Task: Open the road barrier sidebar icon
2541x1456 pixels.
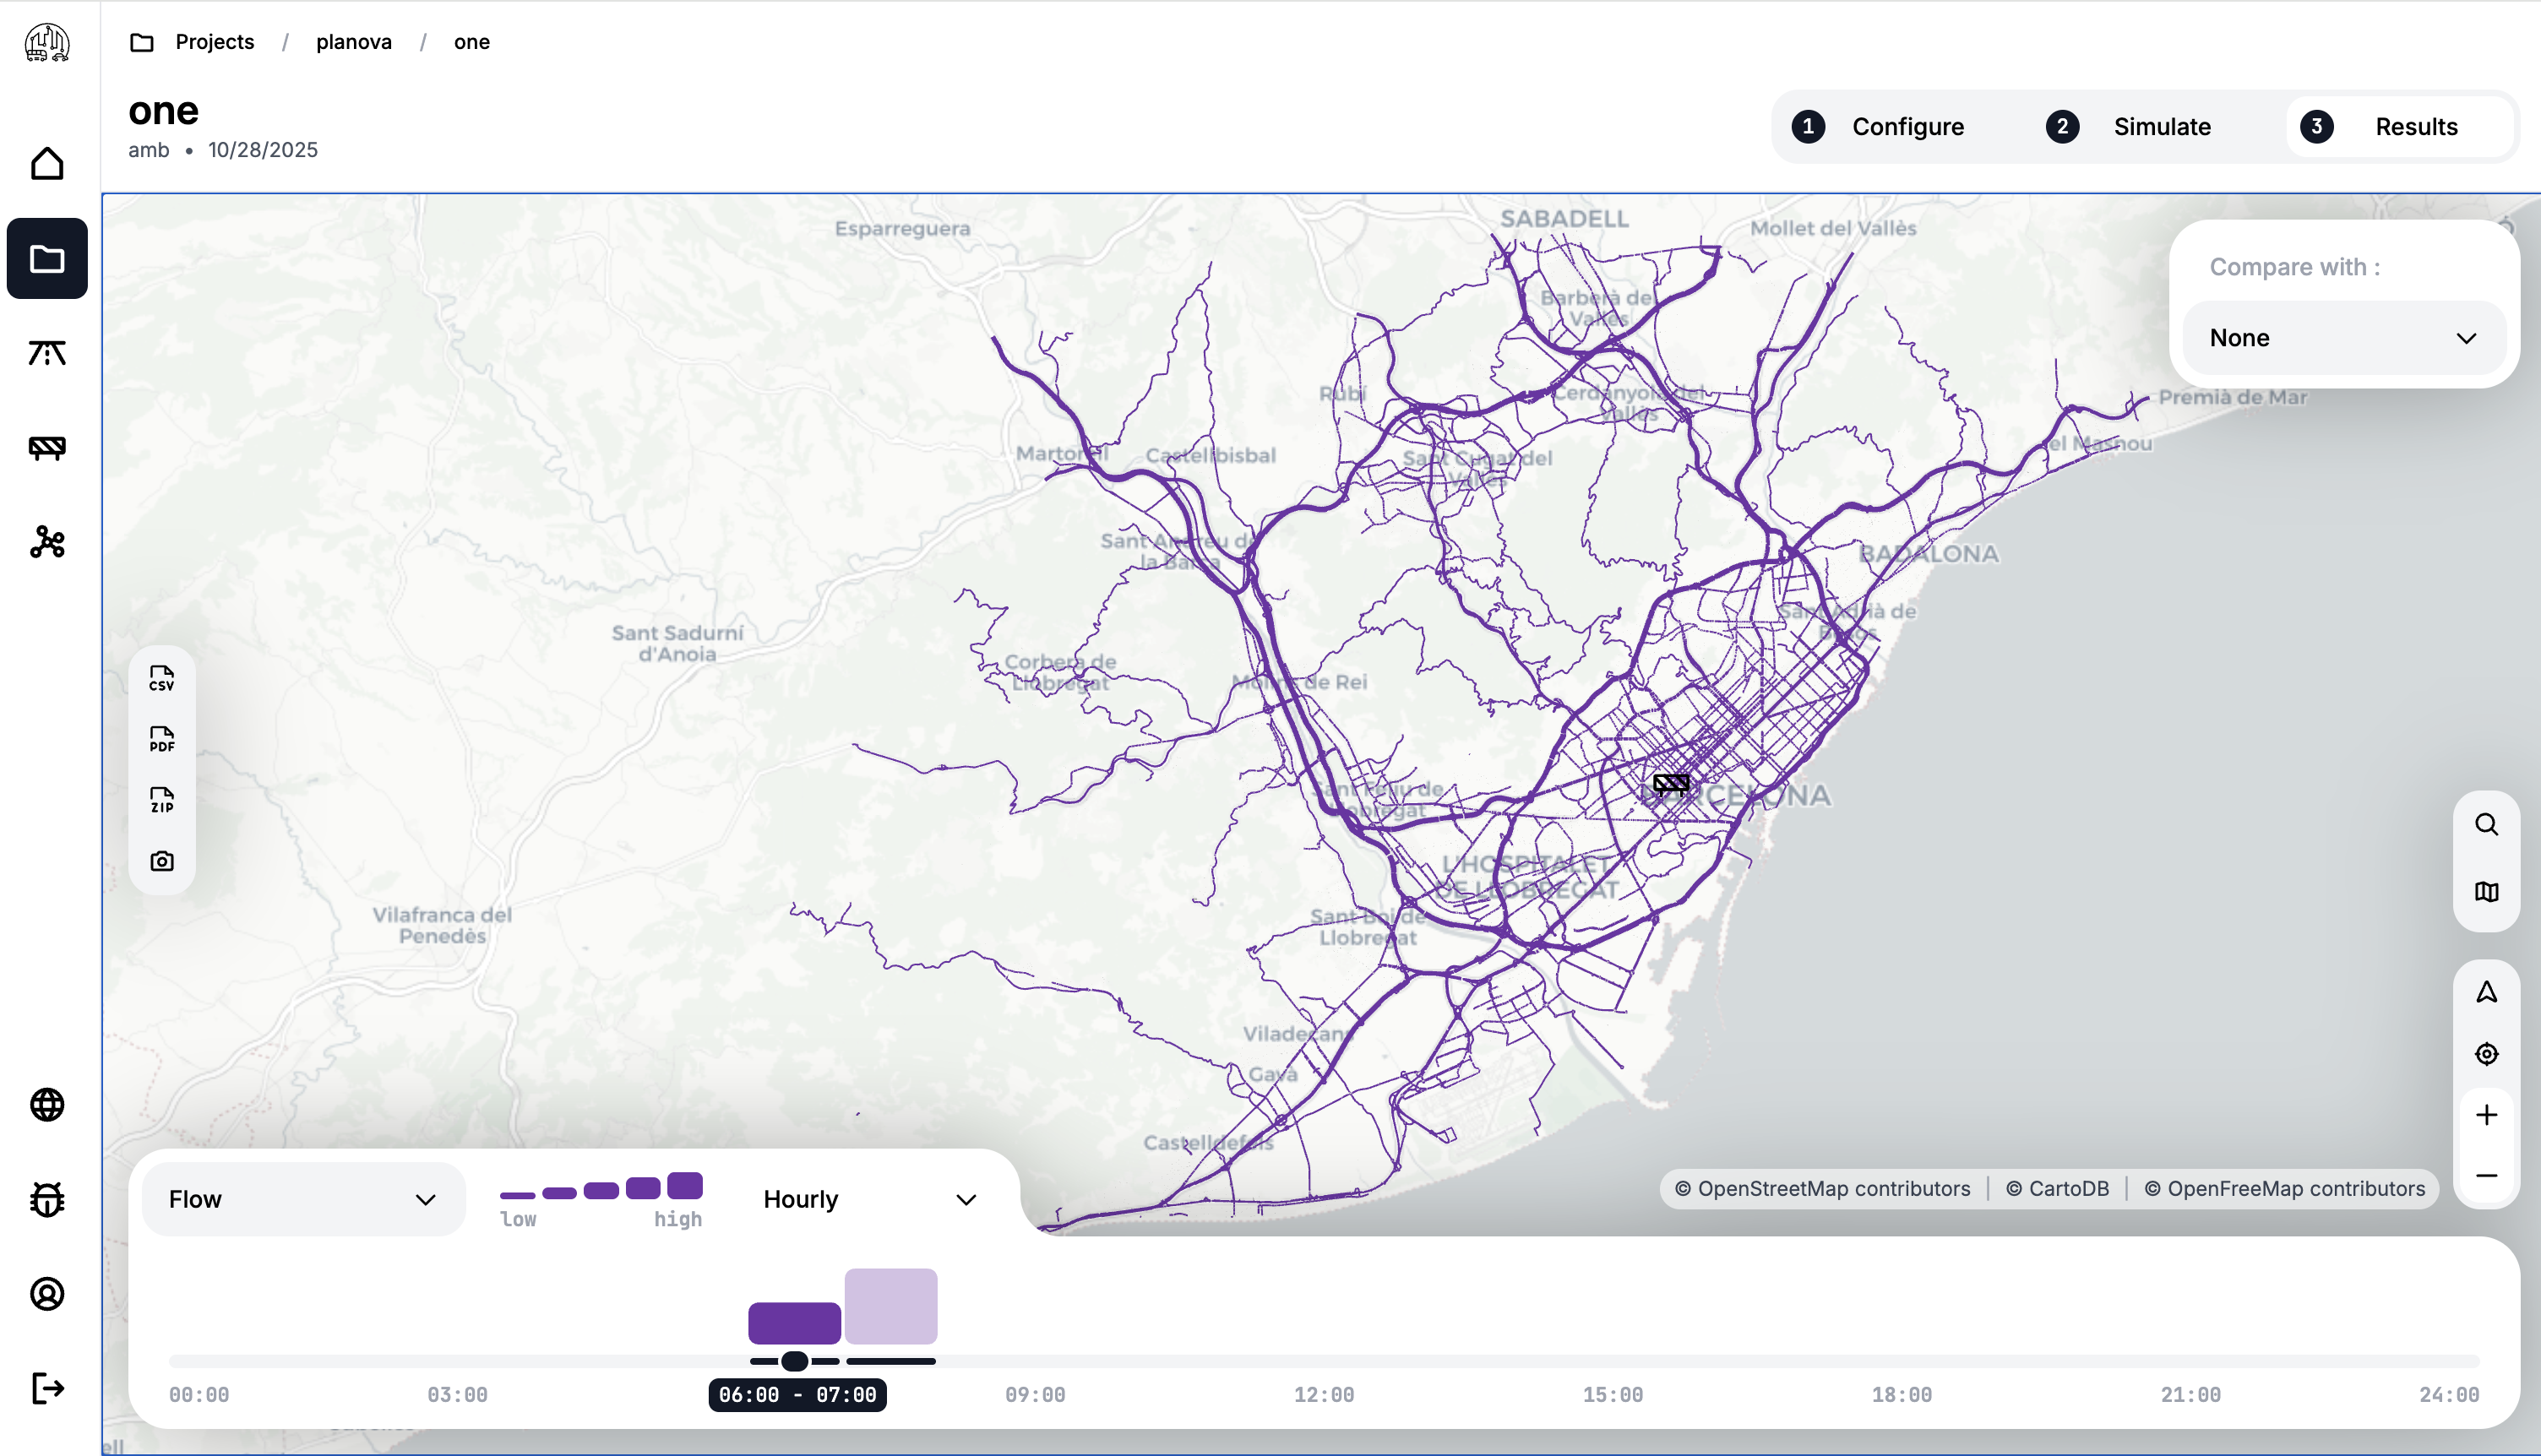Action: click(x=47, y=447)
